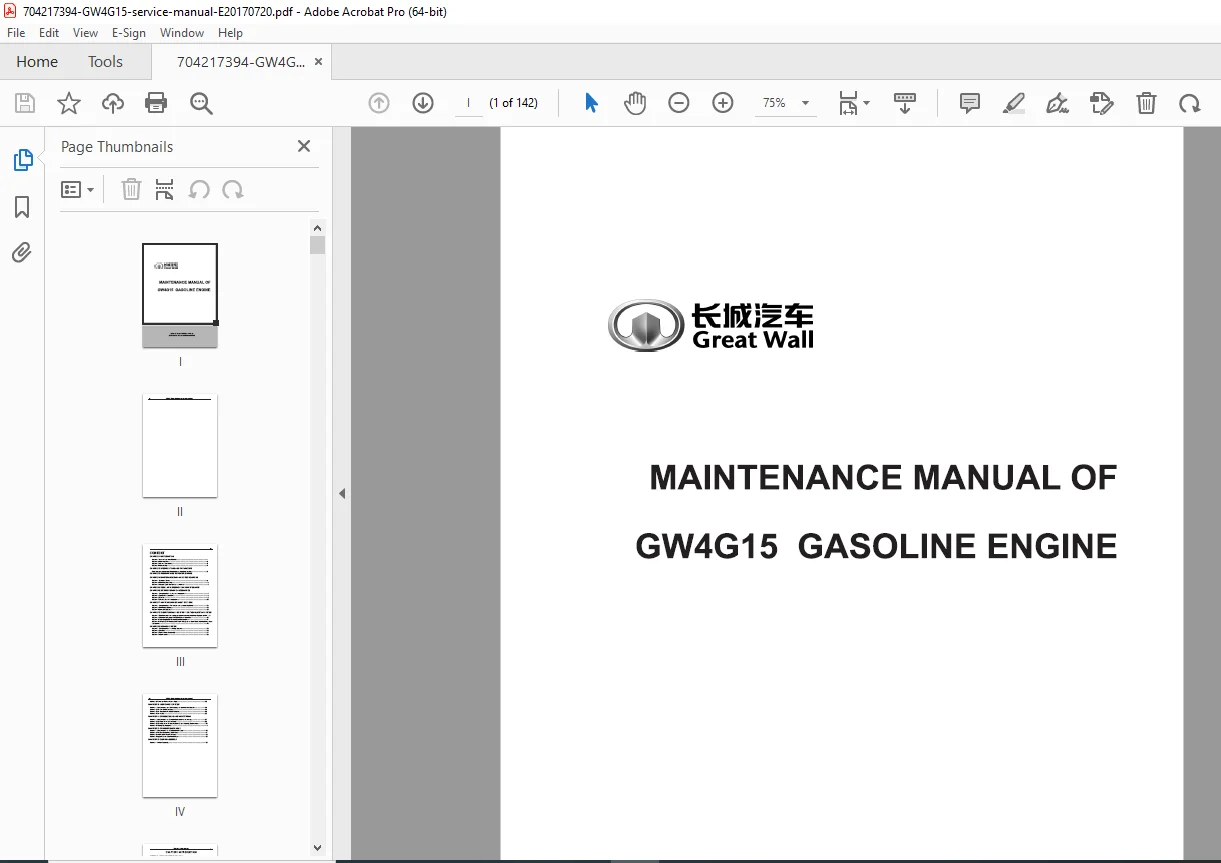Viewport: 1221px width, 863px height.
Task: Collapse the navigation pane arrow
Action: (342, 493)
